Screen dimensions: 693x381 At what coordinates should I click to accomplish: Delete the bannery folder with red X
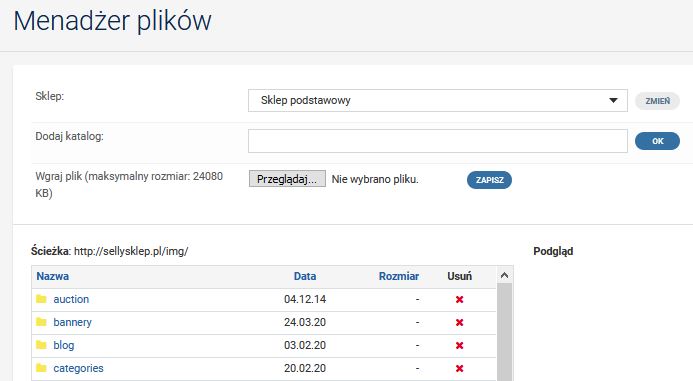459,323
